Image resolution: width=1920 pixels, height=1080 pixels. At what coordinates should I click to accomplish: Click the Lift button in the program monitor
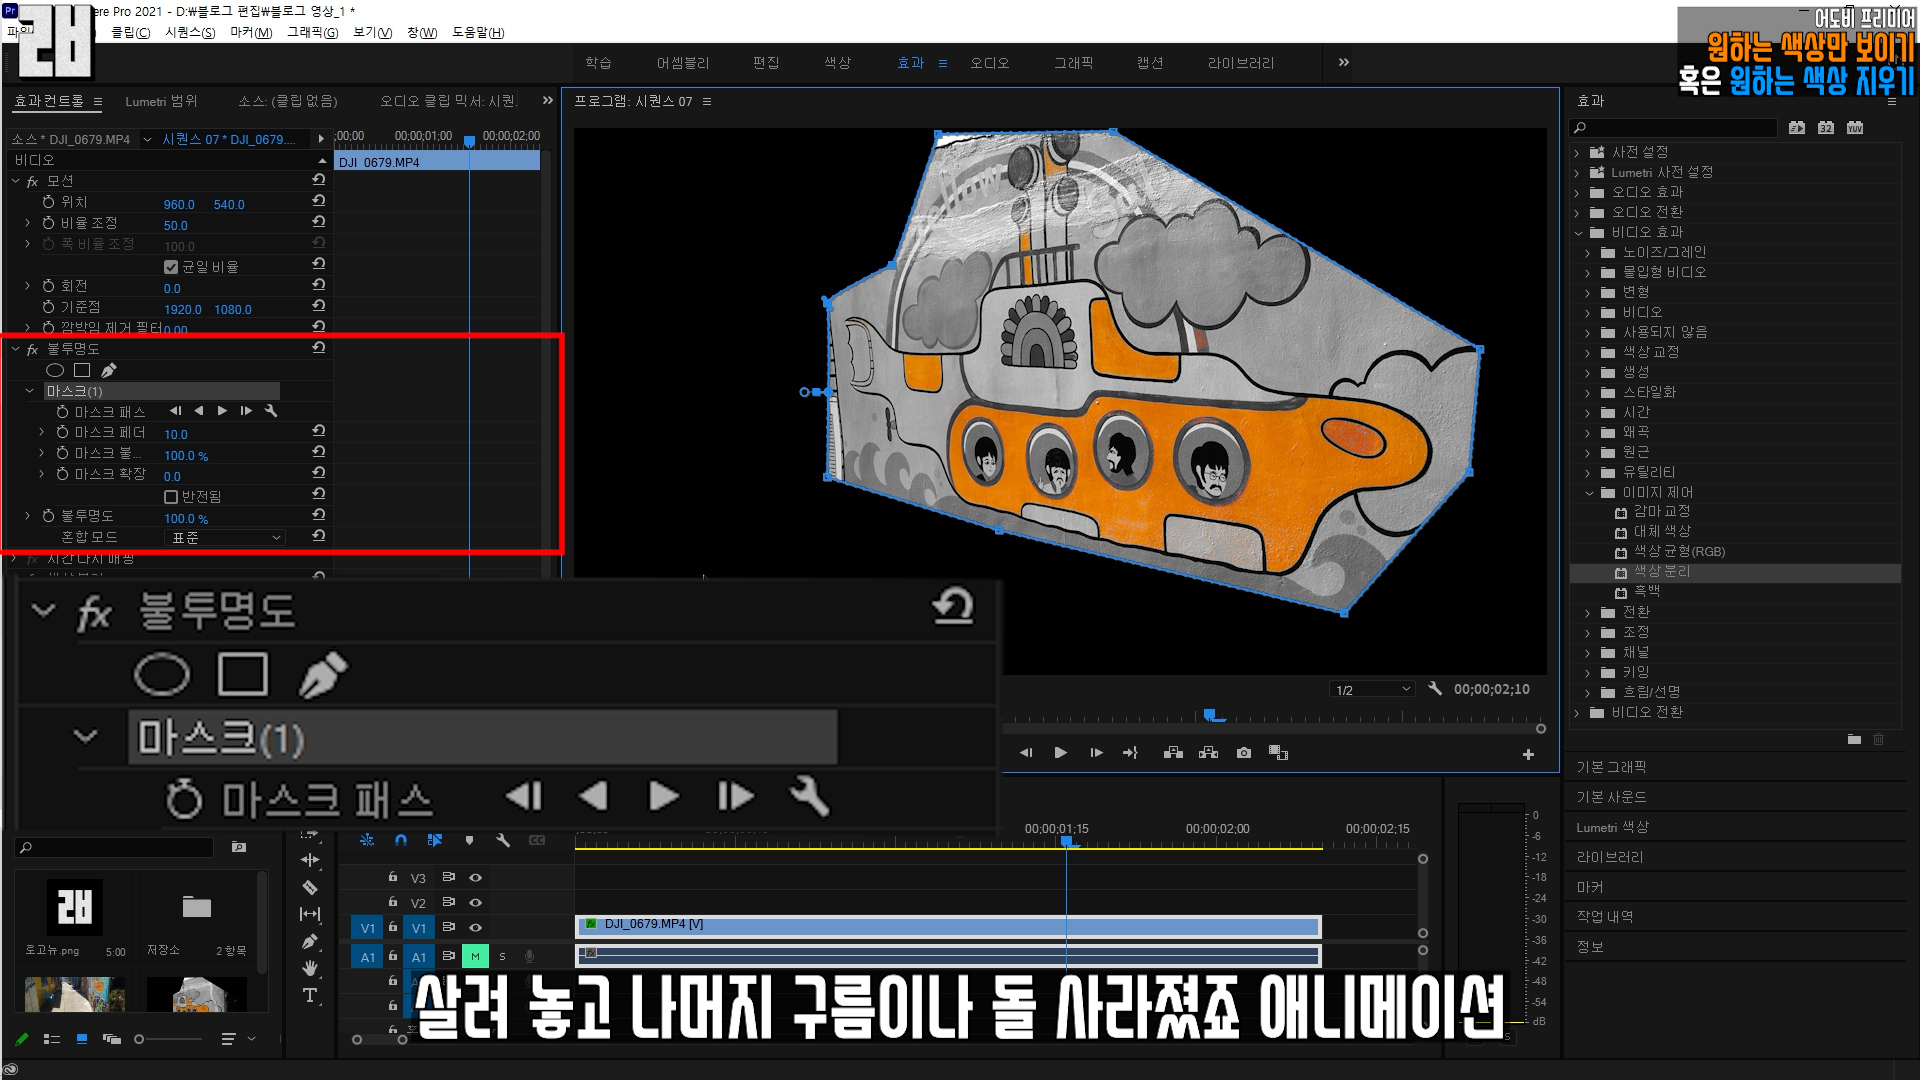(x=1173, y=753)
